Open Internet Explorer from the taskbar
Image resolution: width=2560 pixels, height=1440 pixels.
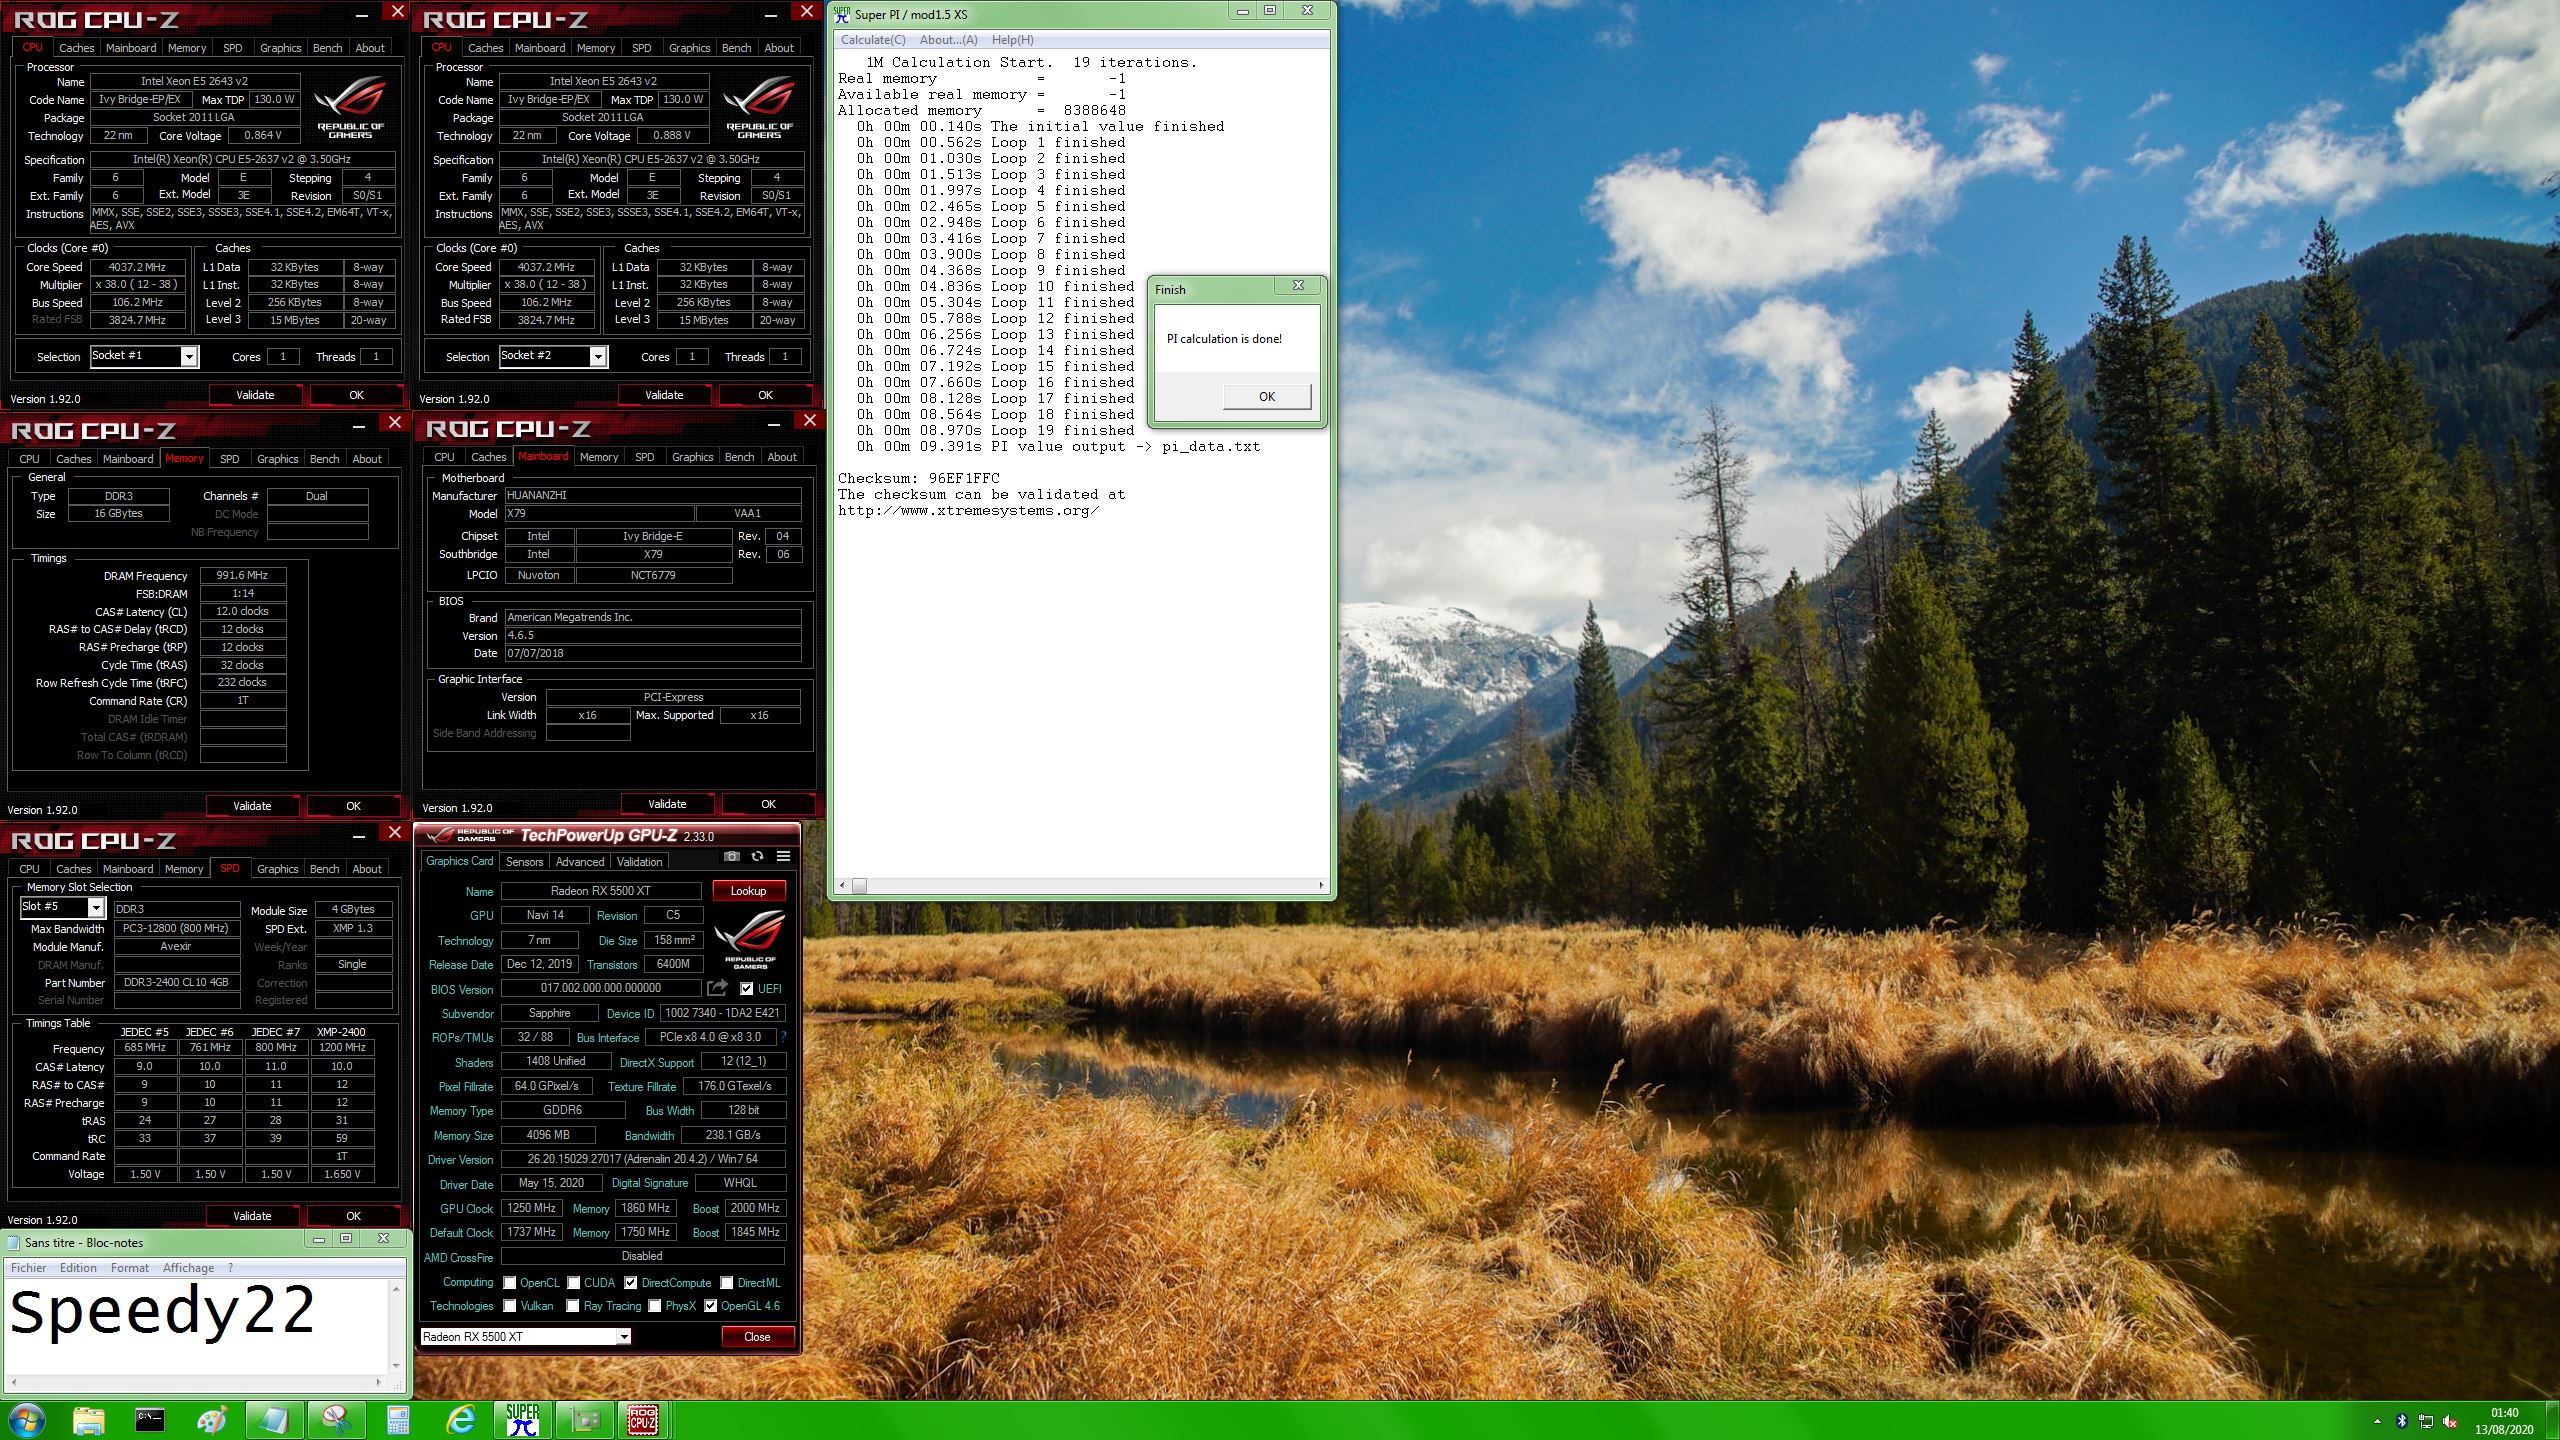pyautogui.click(x=460, y=1420)
